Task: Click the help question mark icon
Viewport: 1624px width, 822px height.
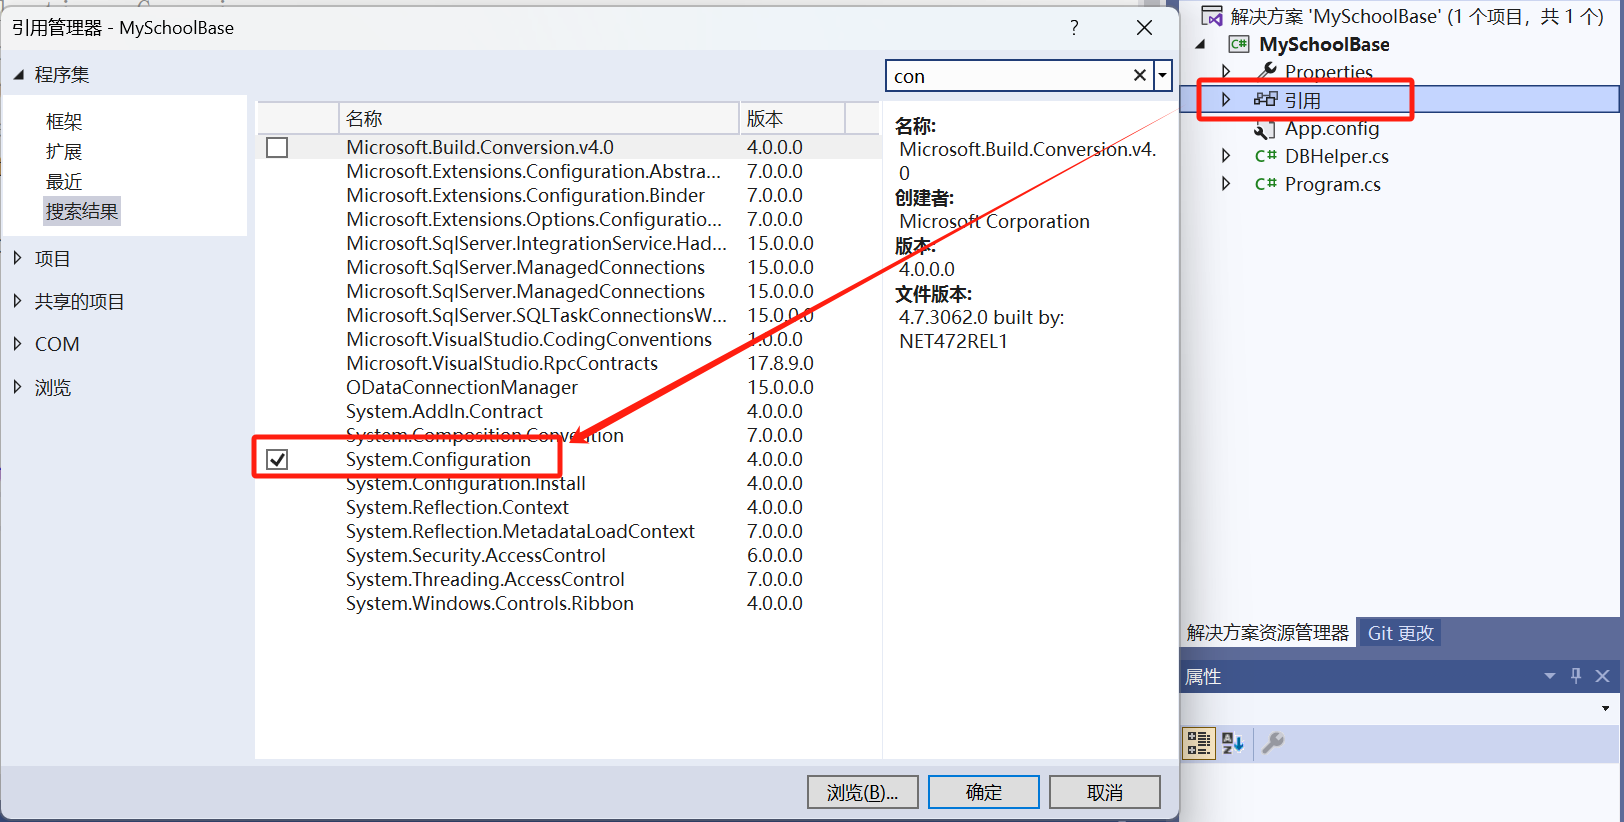Action: [1074, 28]
